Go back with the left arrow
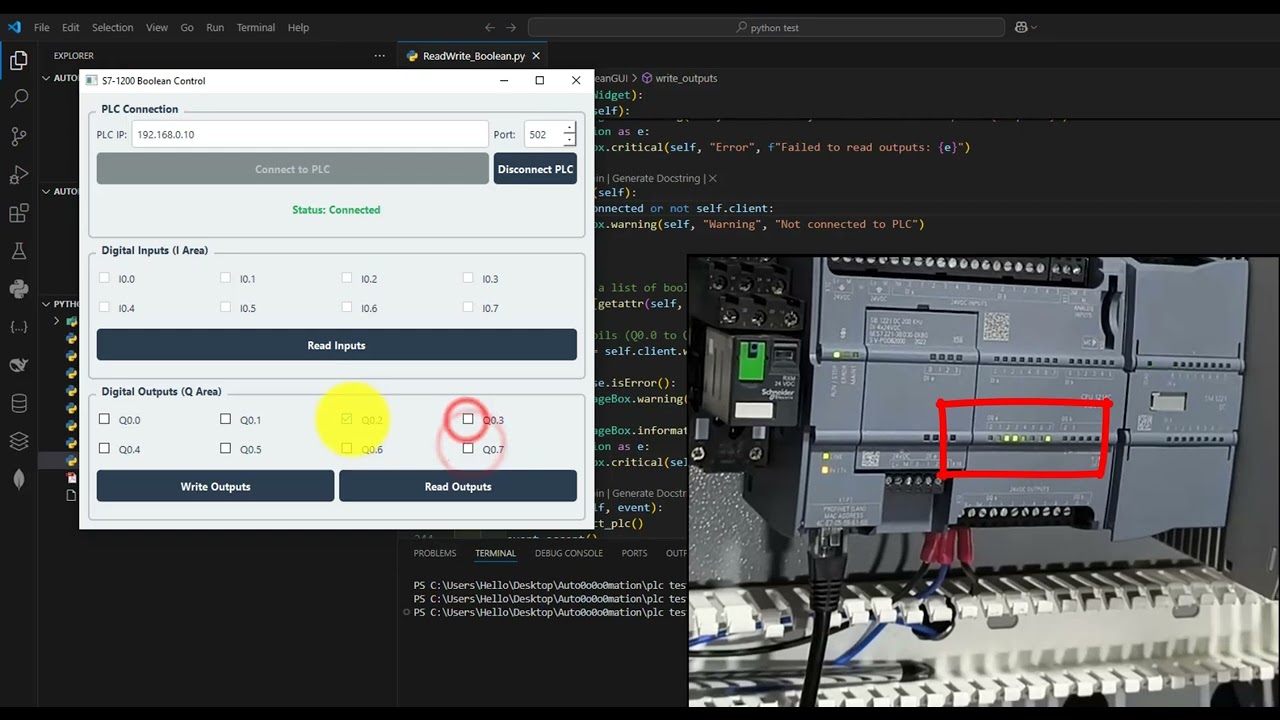This screenshot has width=1280, height=720. 489,27
